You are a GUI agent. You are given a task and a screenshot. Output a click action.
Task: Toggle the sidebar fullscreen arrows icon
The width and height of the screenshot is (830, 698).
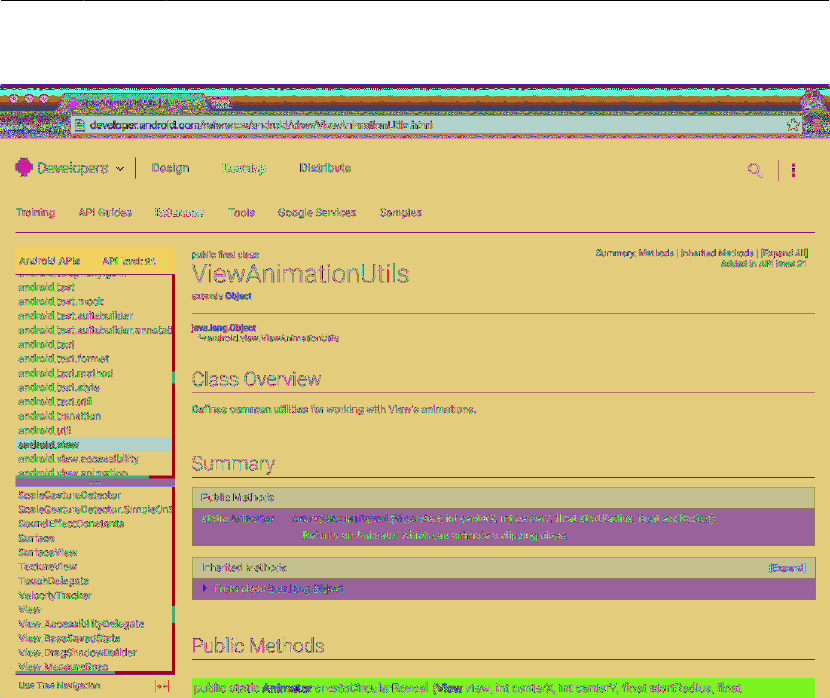coord(162,686)
